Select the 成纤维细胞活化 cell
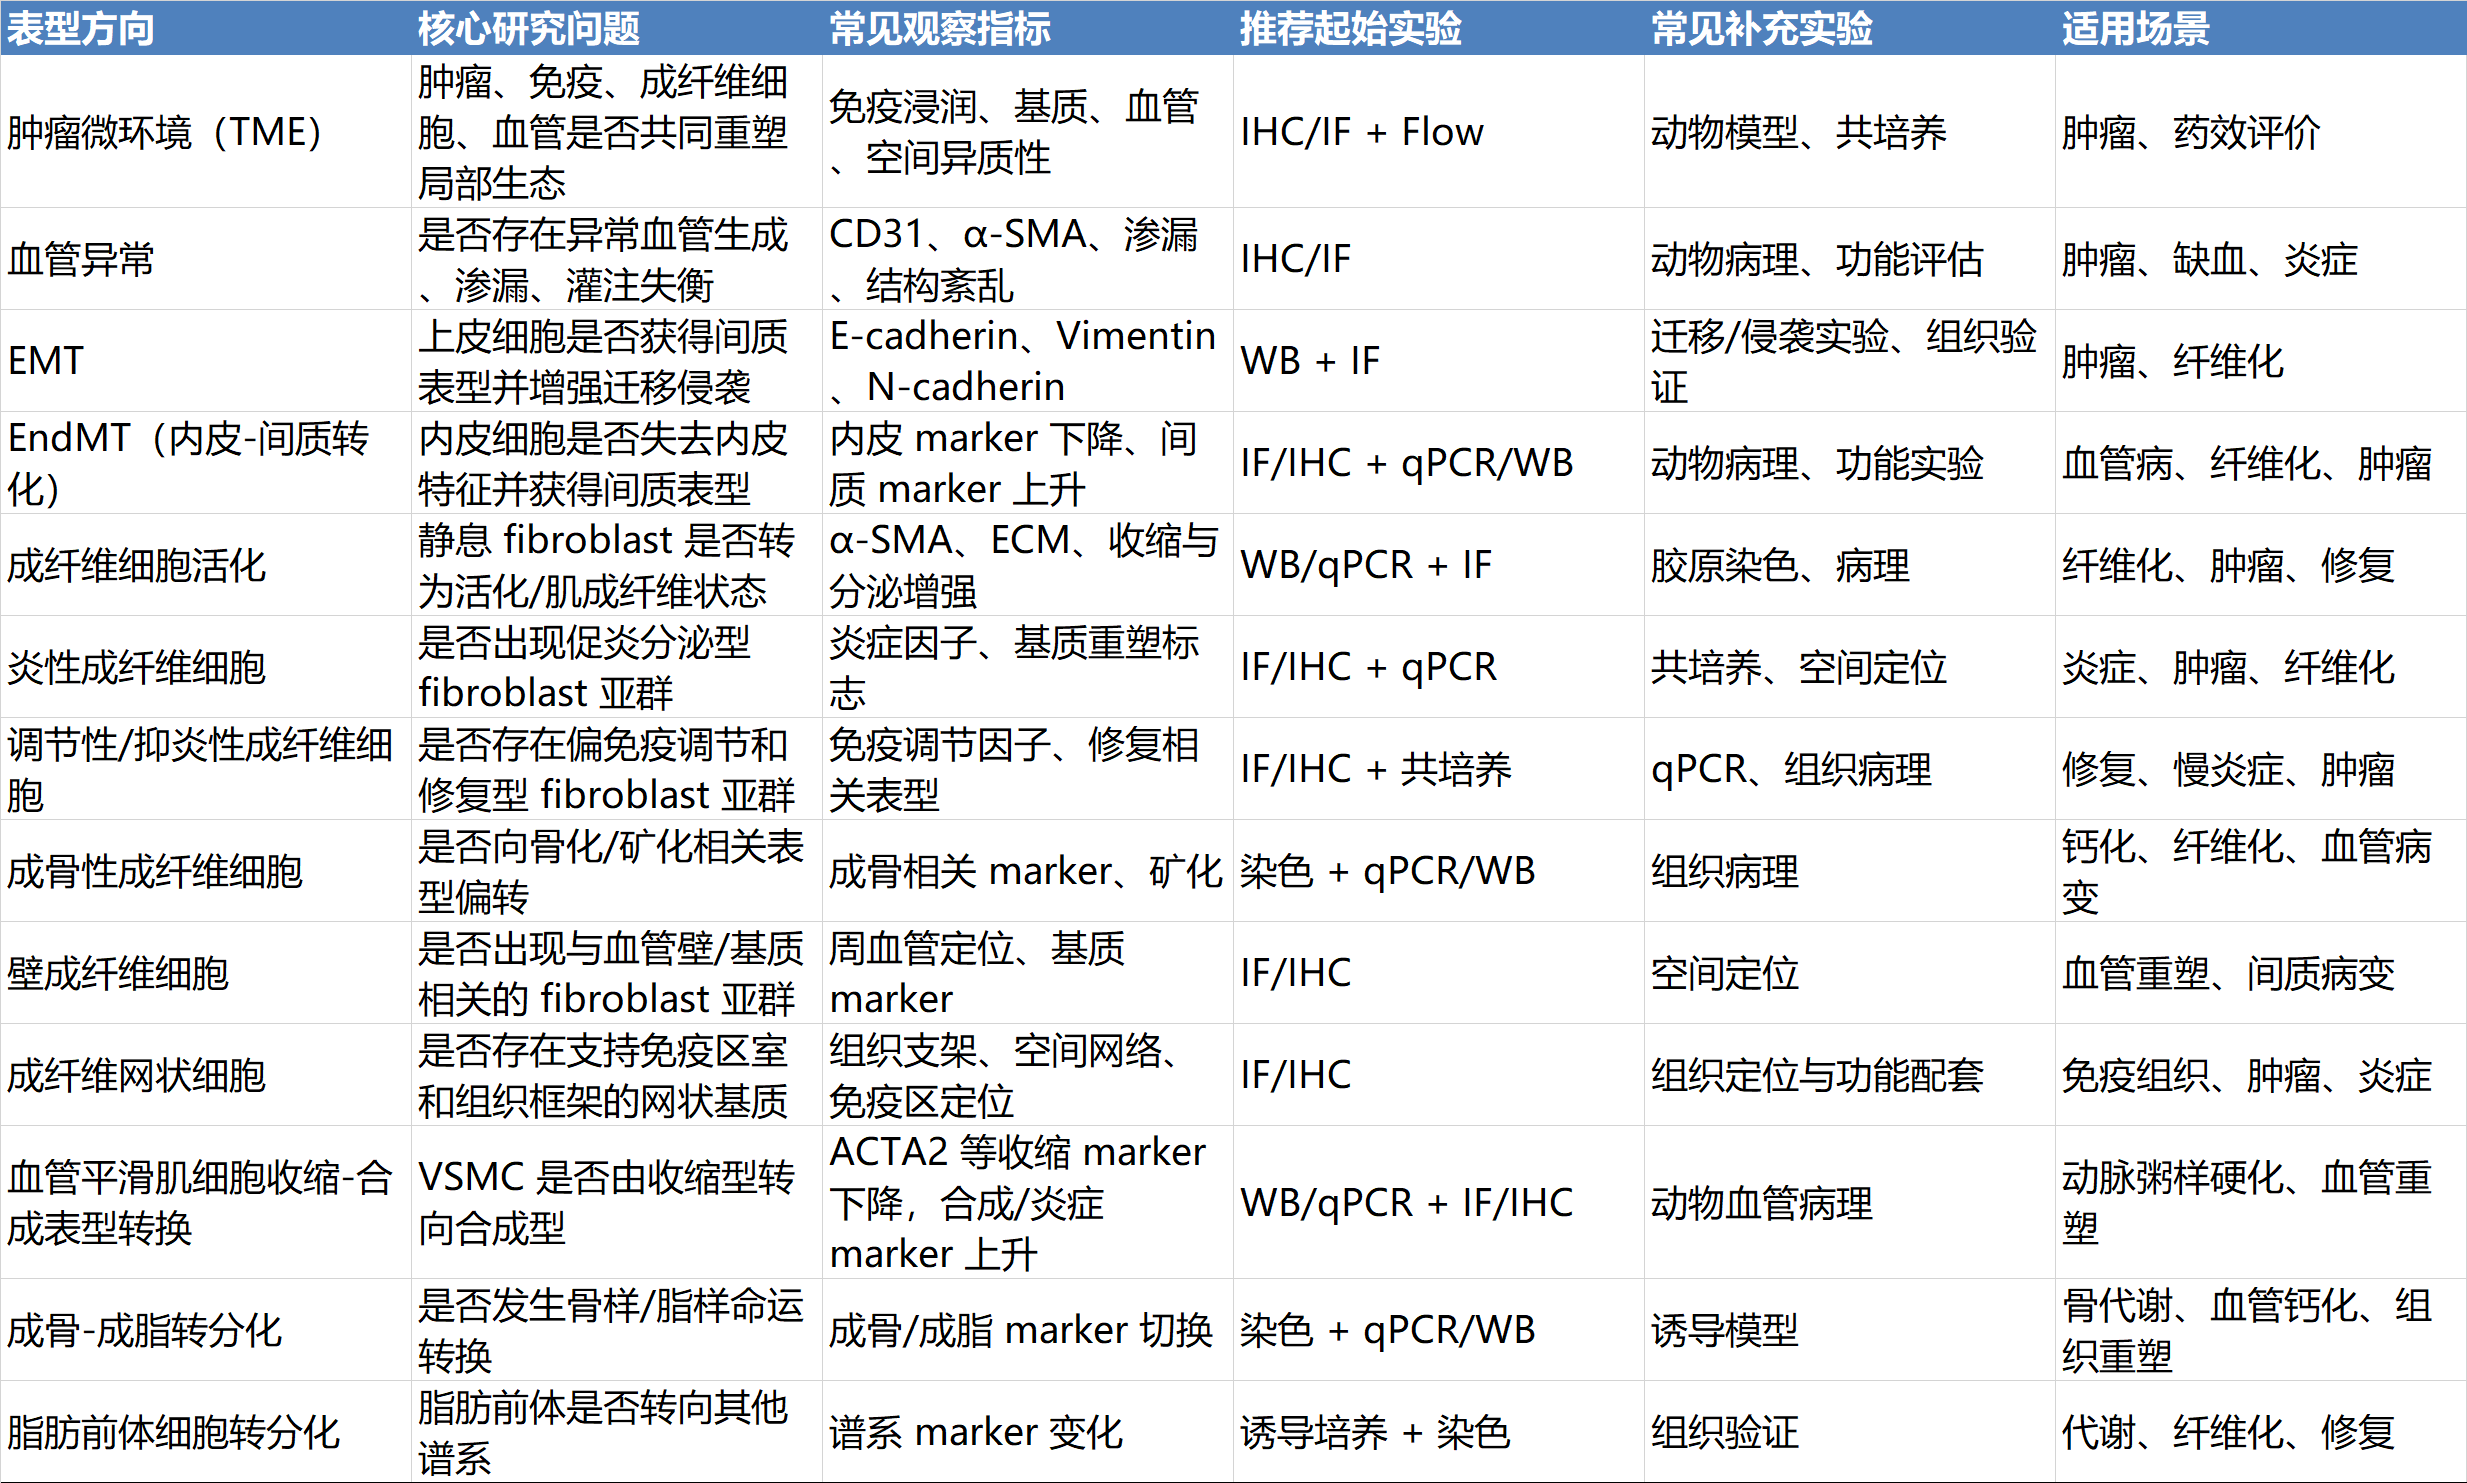The height and width of the screenshot is (1483, 2467). click(136, 565)
